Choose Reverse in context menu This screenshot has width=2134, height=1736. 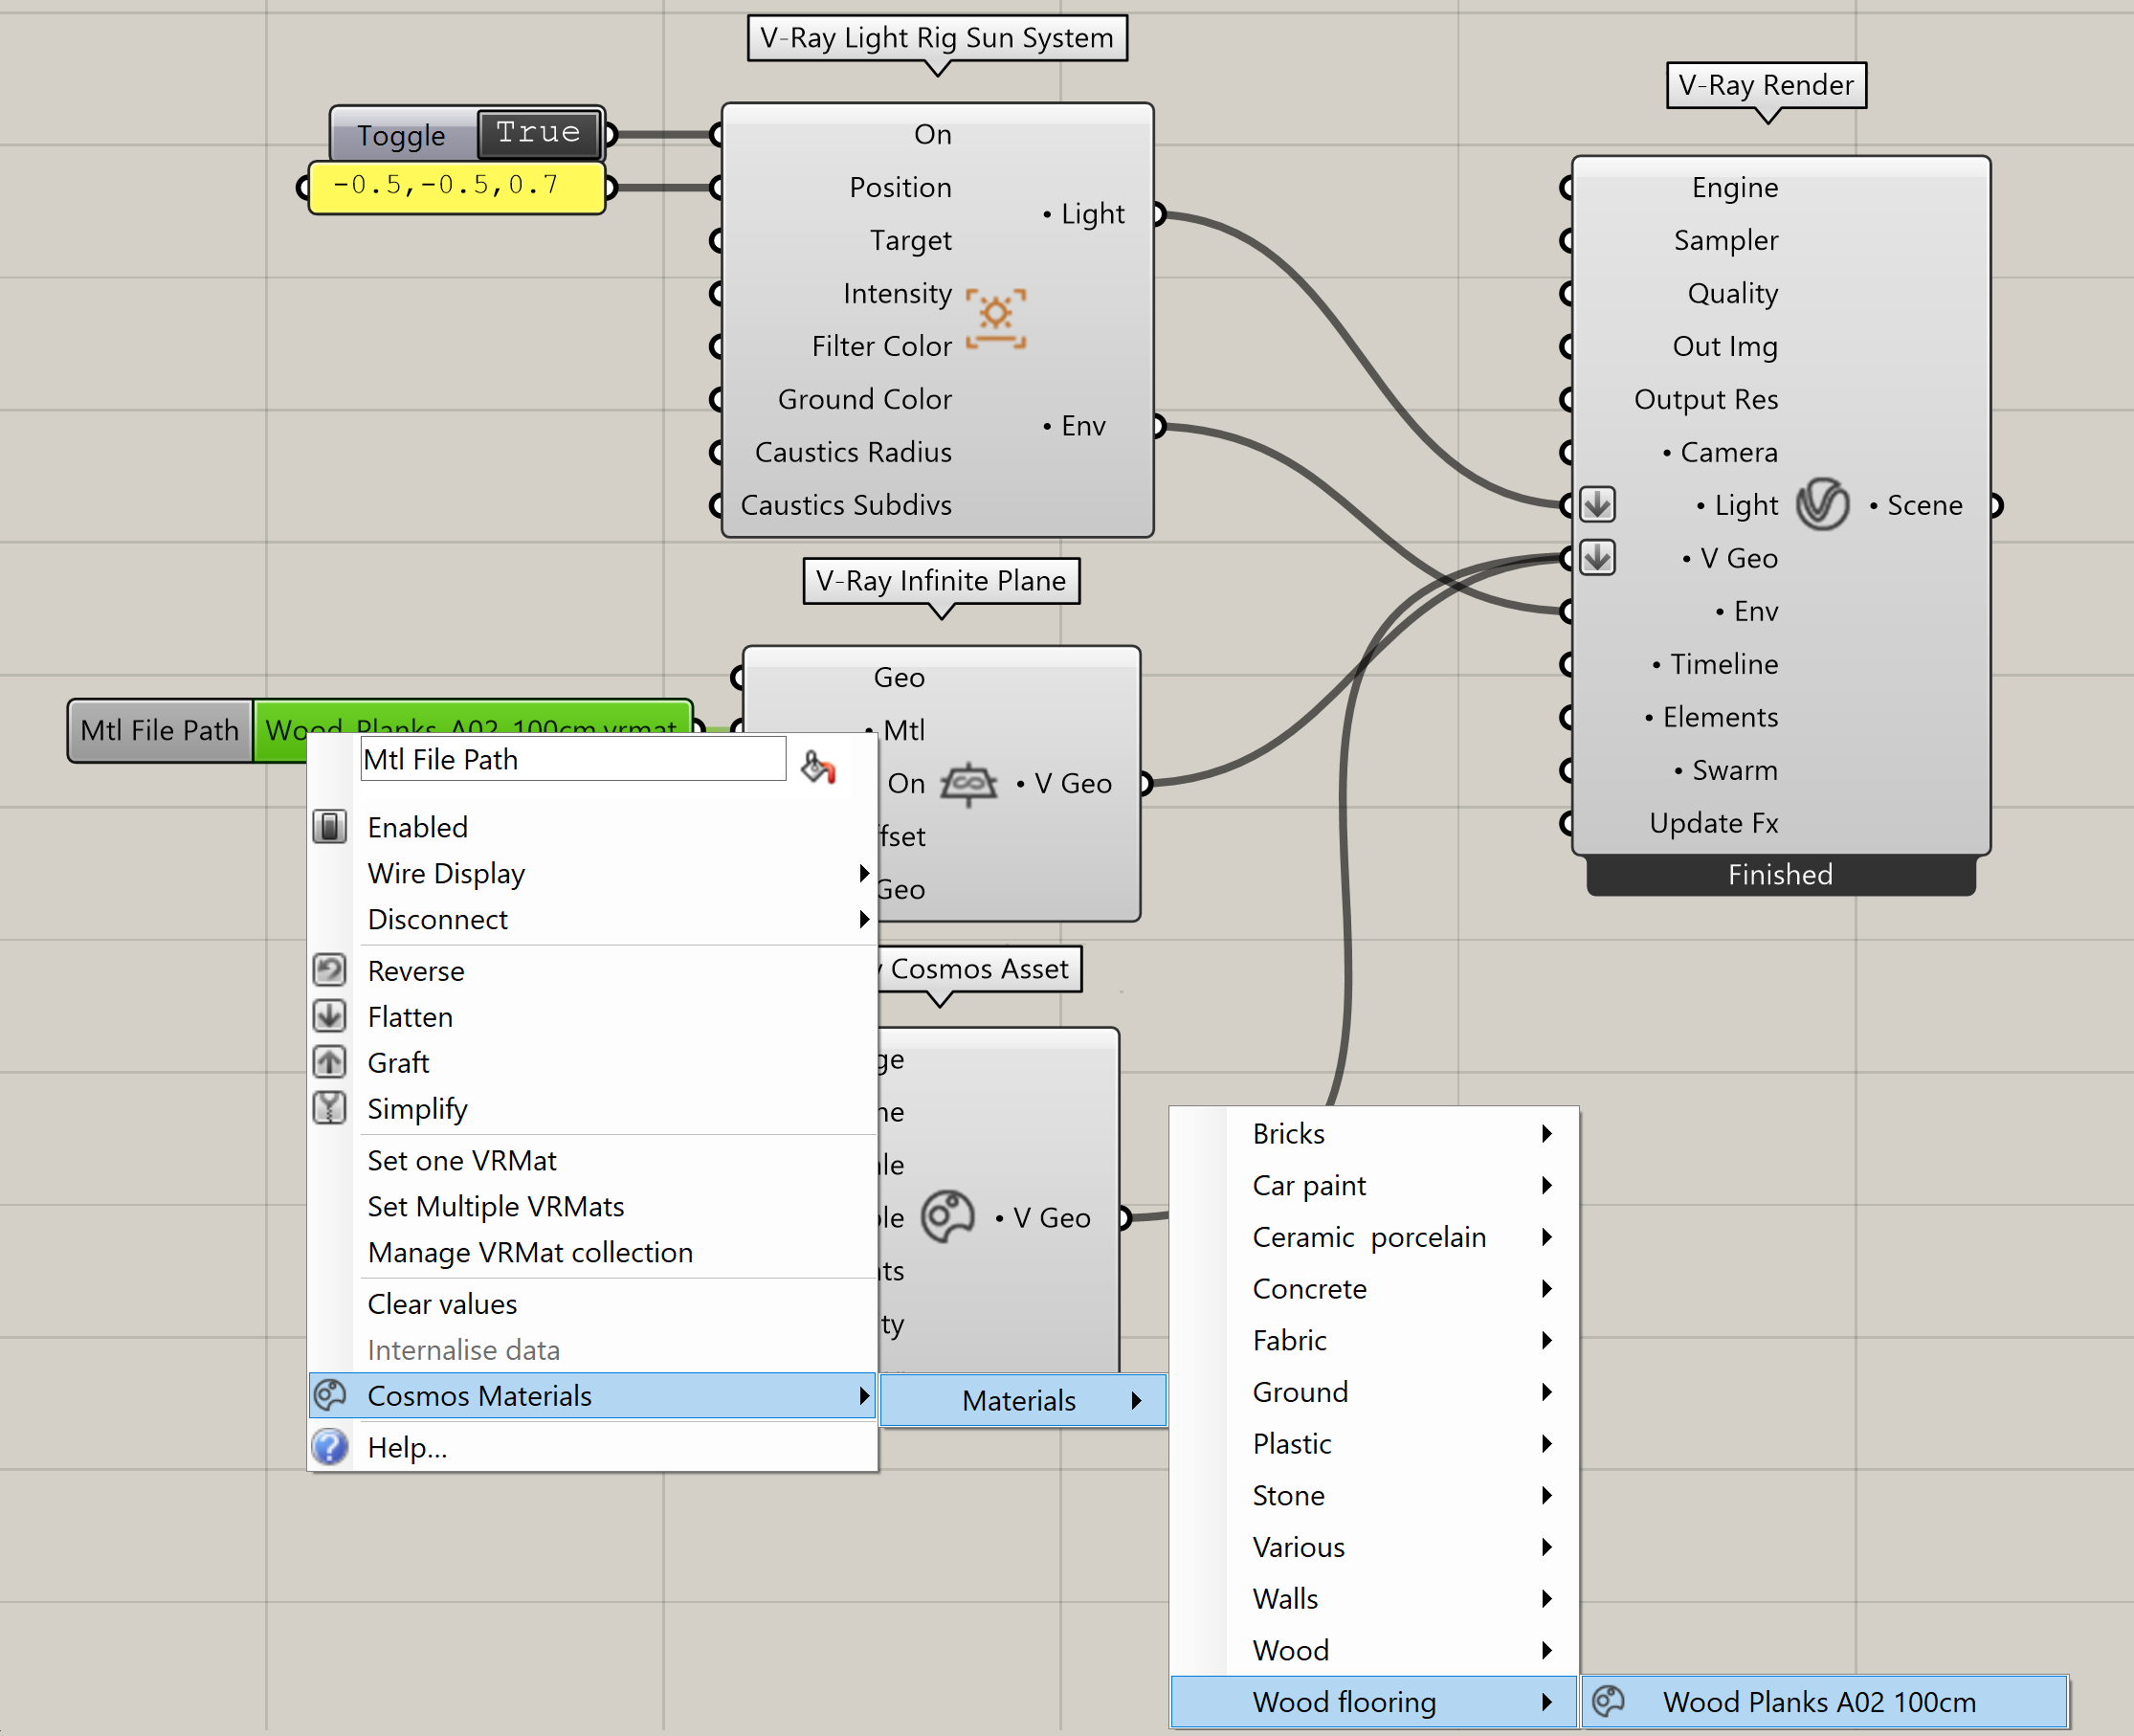coord(592,970)
